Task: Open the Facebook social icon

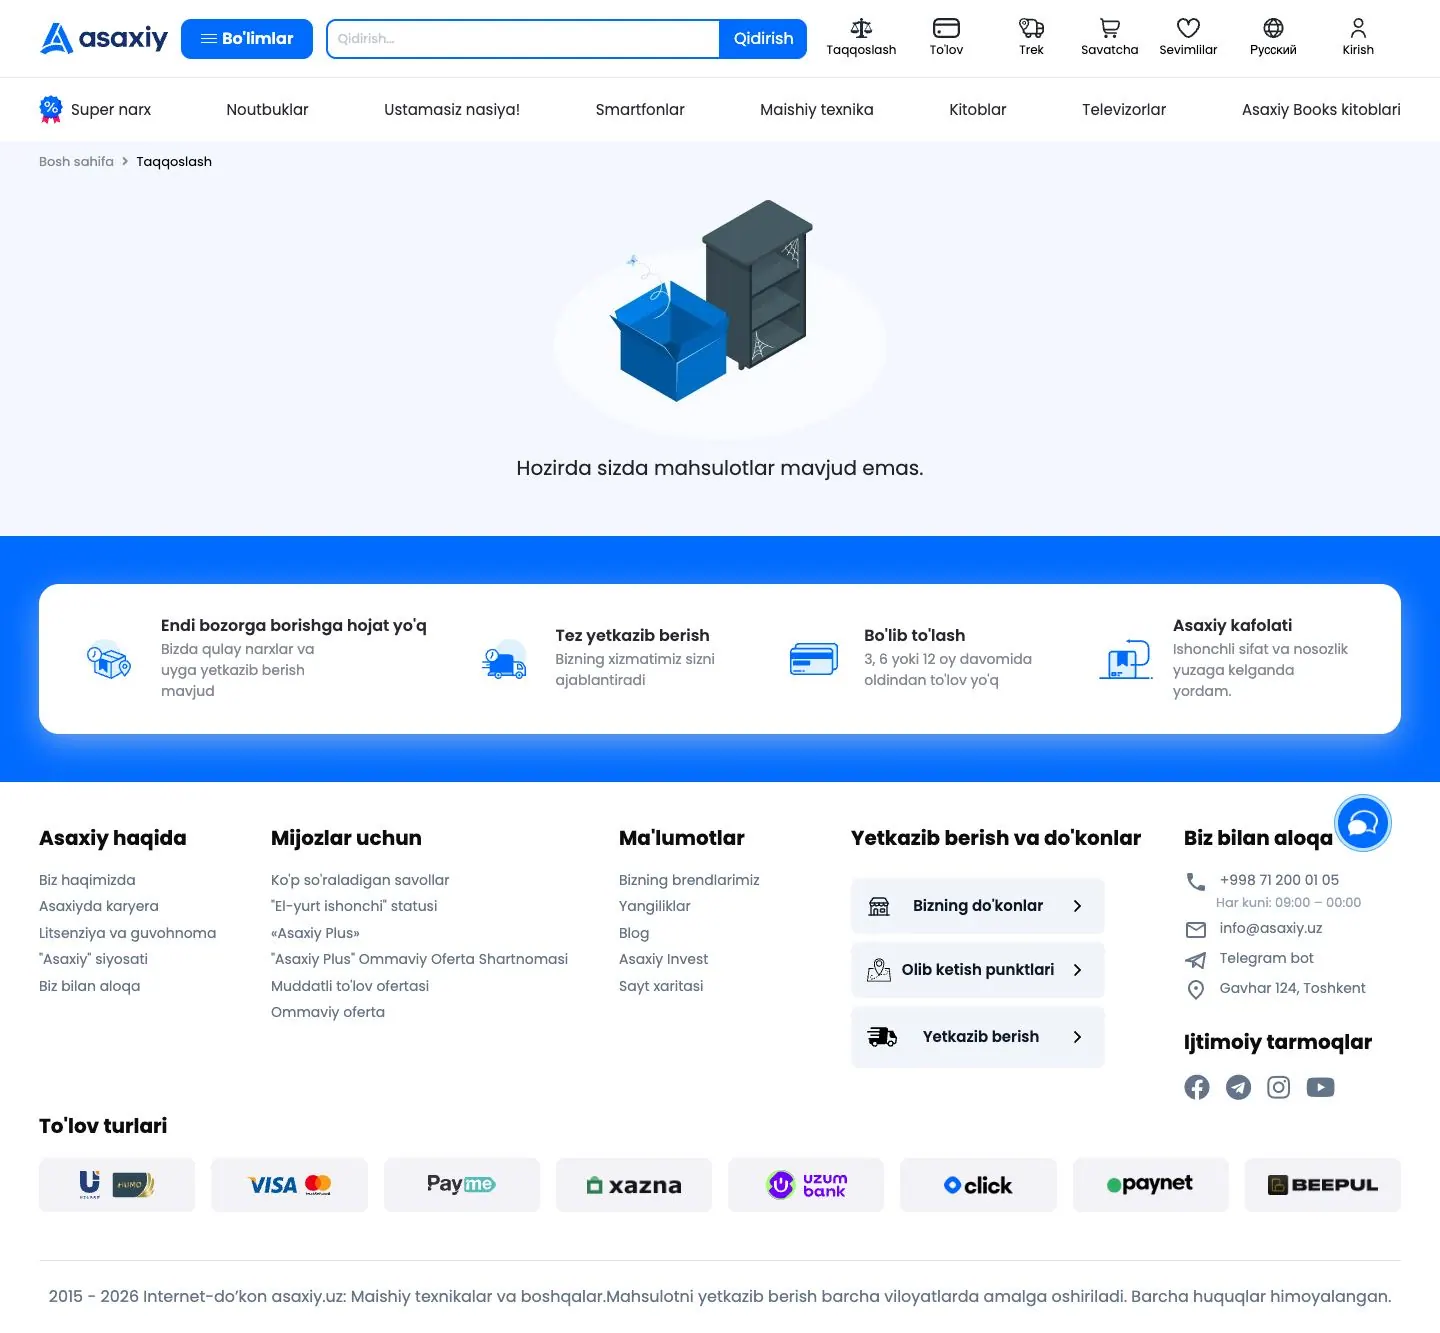Action: [1197, 1087]
